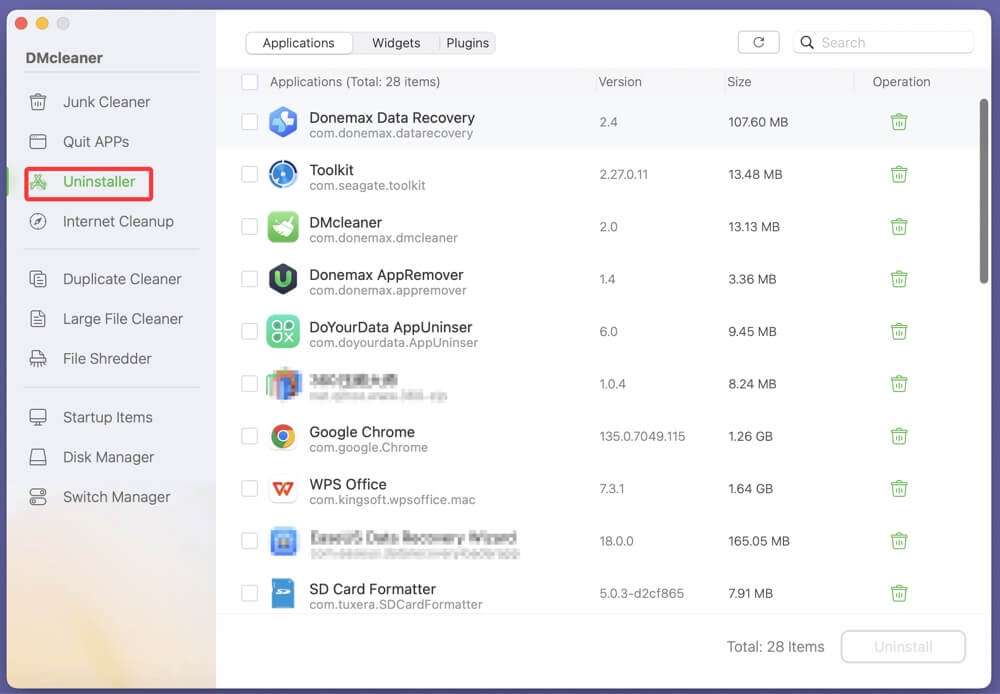Screen dimensions: 1000x694
Task: Click the green trash icon for Google Chrome
Action: (x=899, y=436)
